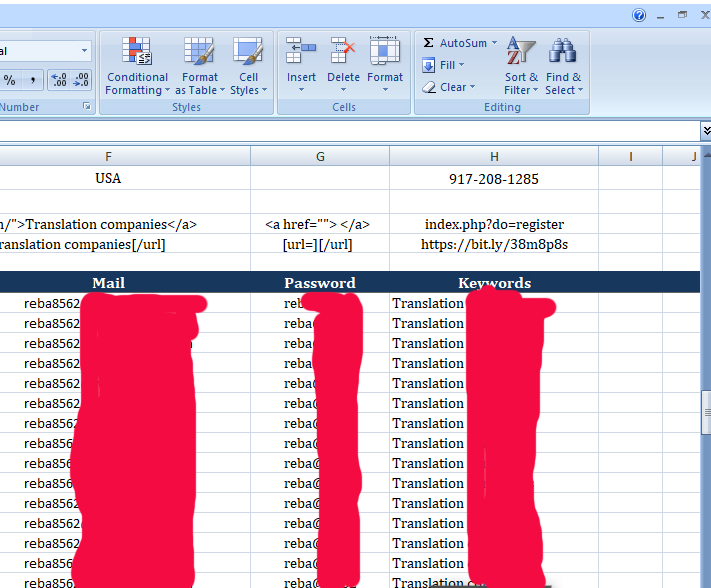Apply Comma Style number format
Viewport: 711px width, 588px height.
click(33, 80)
